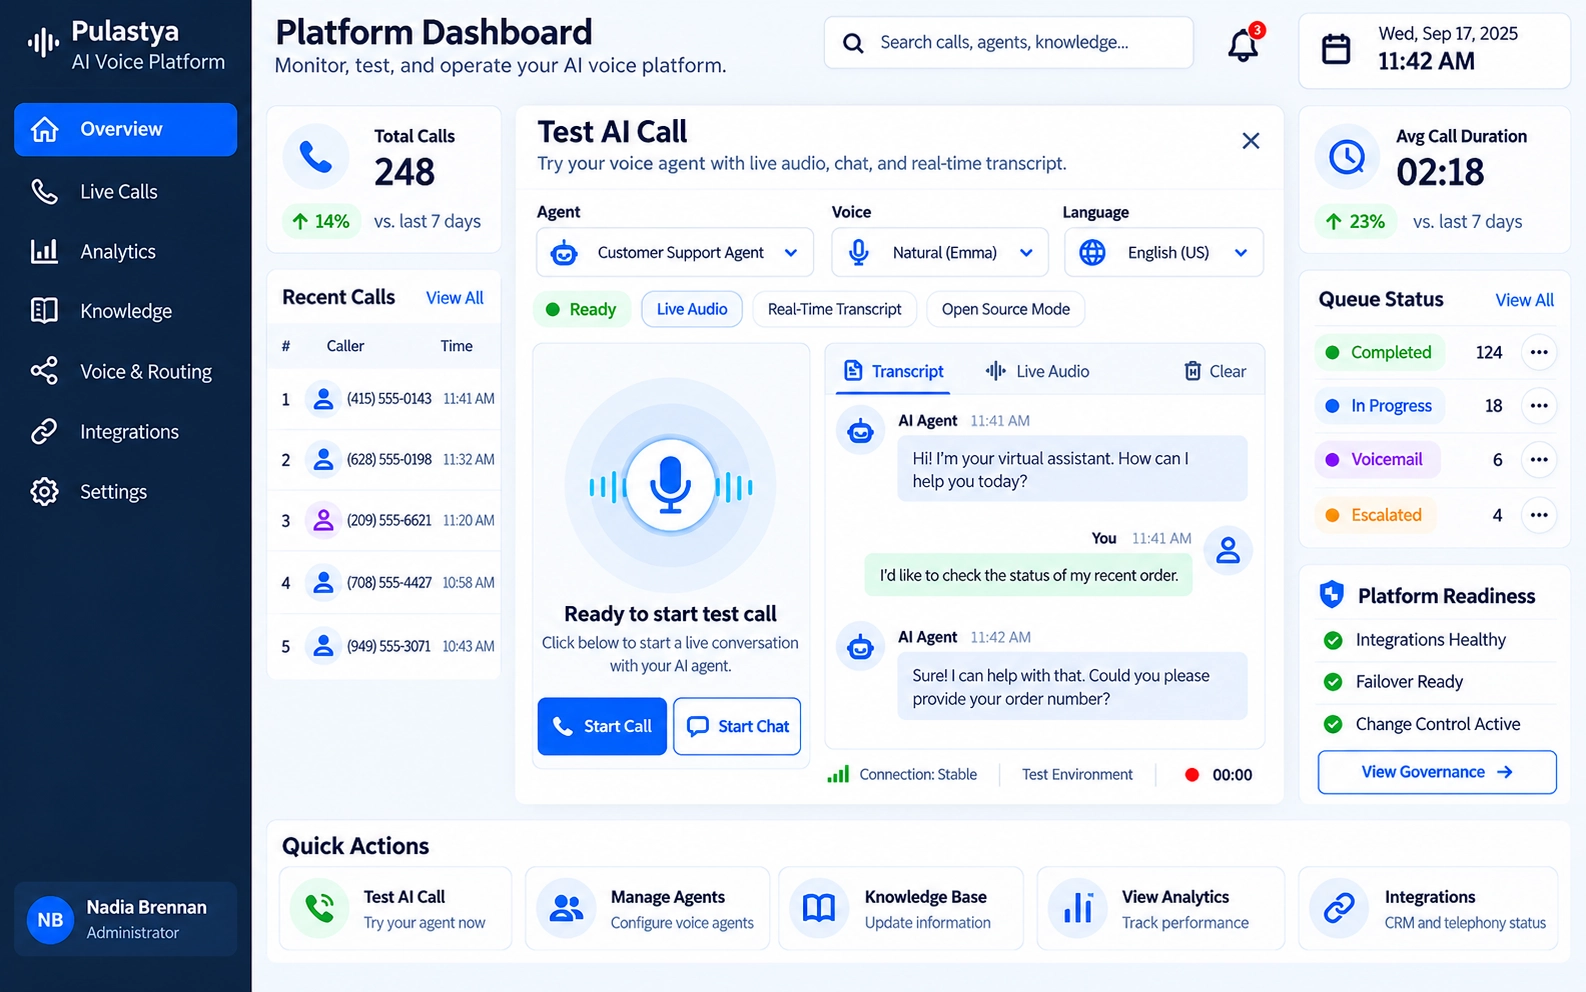Open the Voice dropdown, Natural (Emma)

940,252
